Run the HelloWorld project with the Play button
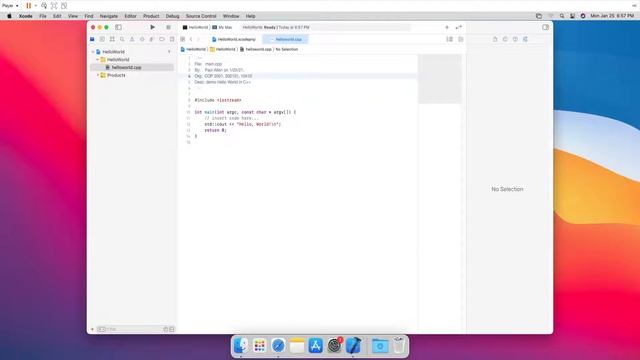640x360 pixels. click(152, 27)
